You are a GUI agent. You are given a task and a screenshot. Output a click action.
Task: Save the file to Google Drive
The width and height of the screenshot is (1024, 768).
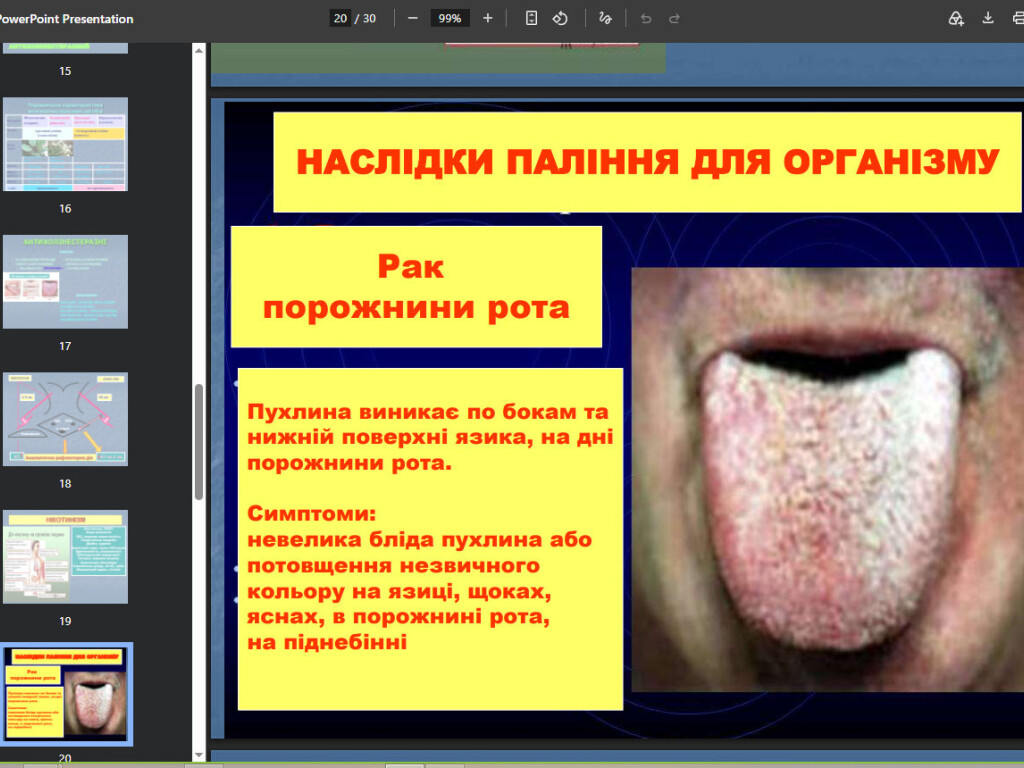[x=955, y=18]
